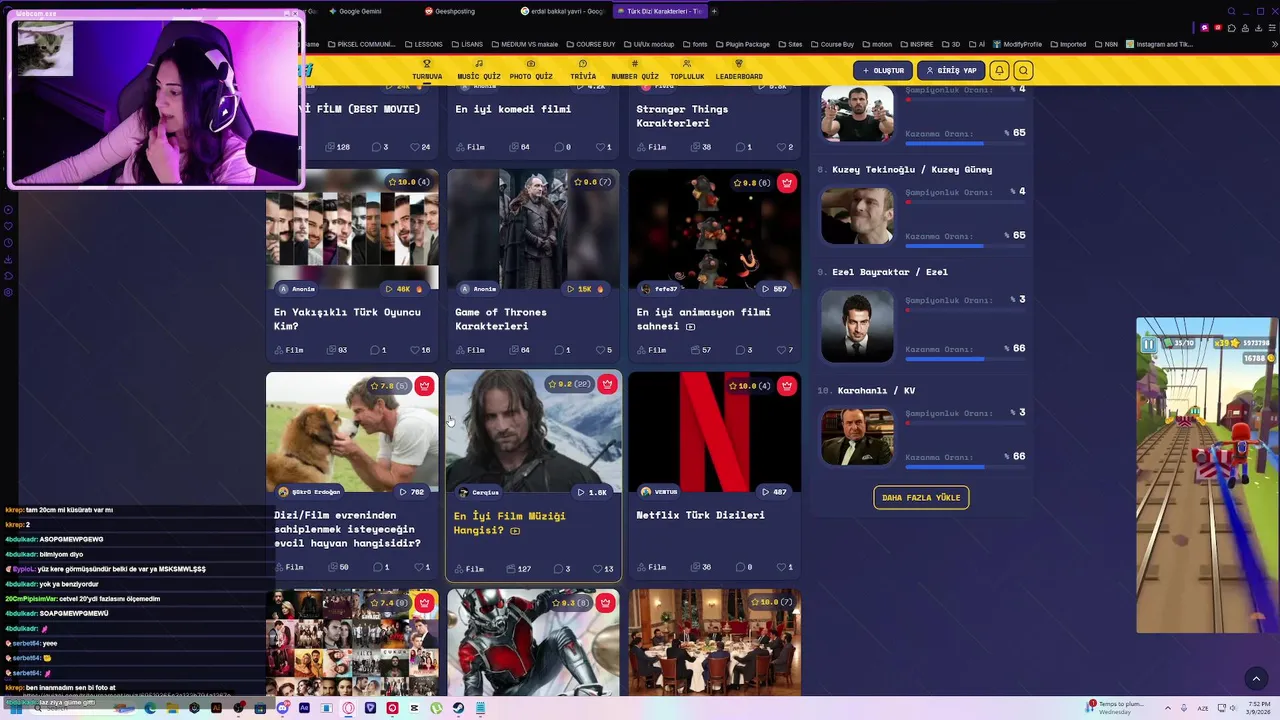
Task: Open the Music Quiz section
Action: click(479, 70)
